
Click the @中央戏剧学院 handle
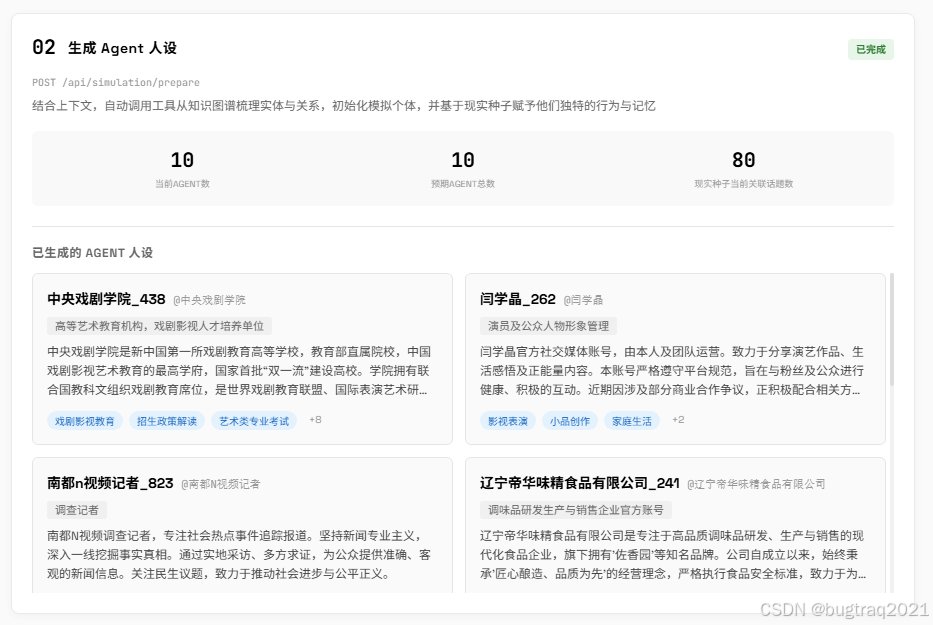pyautogui.click(x=209, y=300)
